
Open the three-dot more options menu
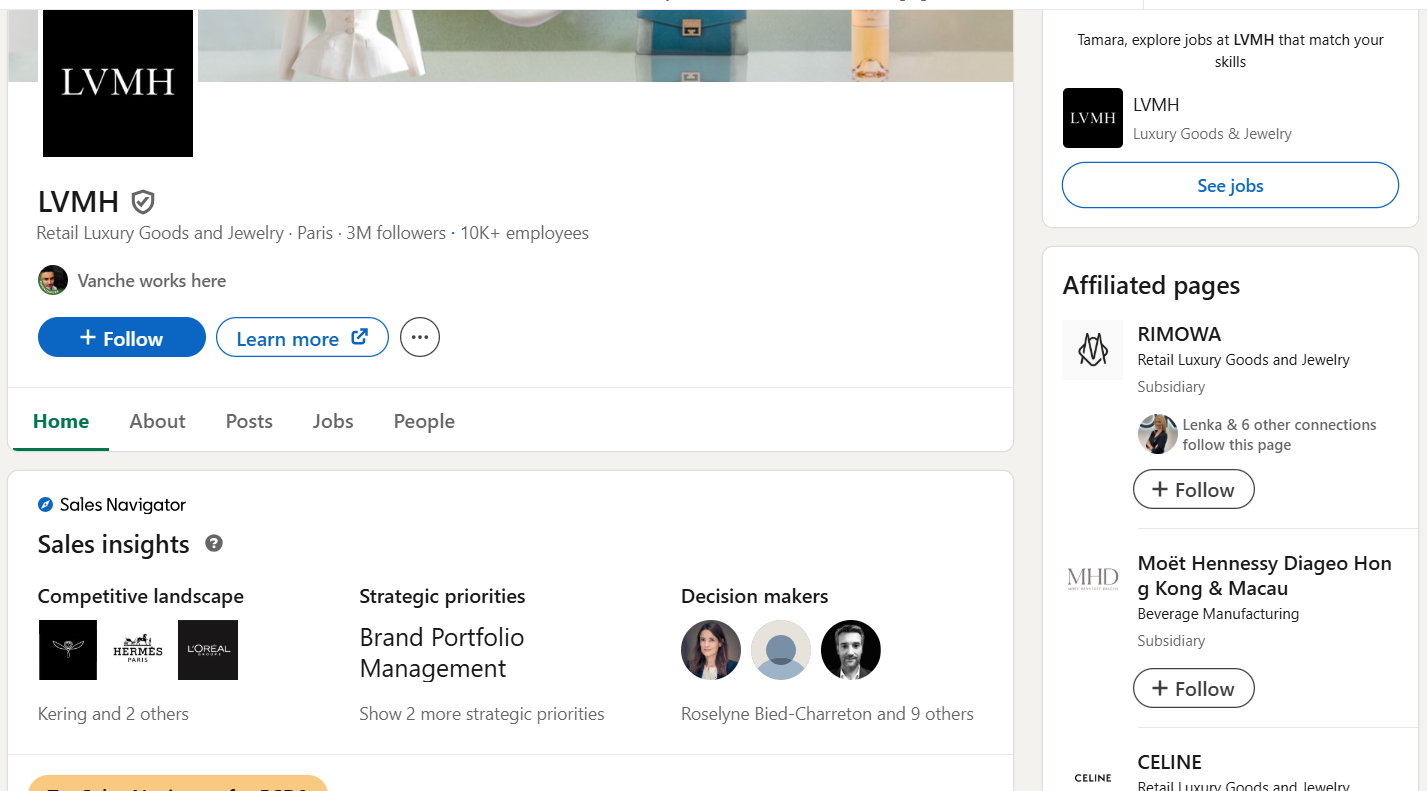[420, 337]
